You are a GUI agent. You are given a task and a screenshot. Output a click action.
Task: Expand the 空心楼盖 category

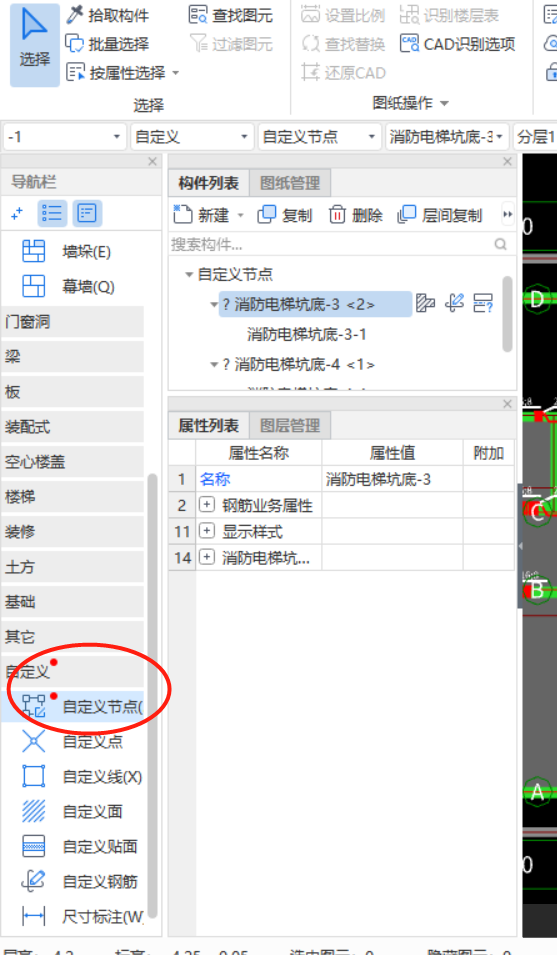point(73,462)
